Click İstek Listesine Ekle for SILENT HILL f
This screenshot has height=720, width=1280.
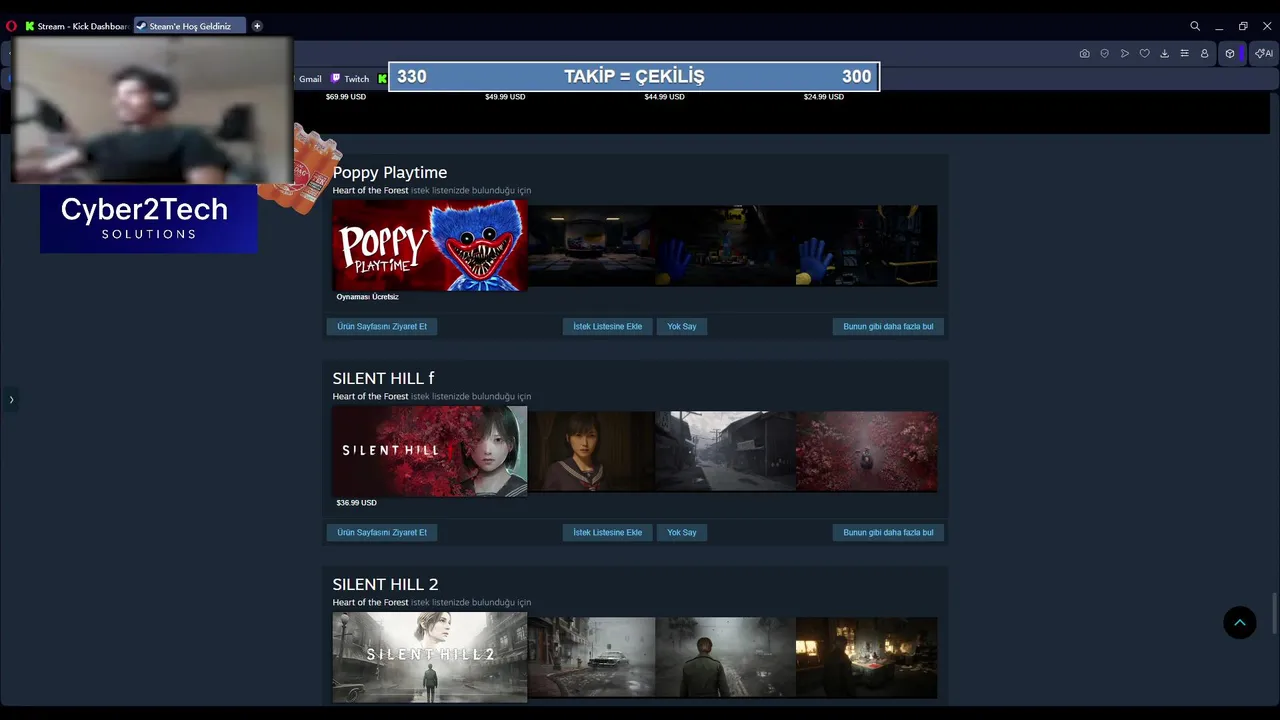tap(607, 532)
